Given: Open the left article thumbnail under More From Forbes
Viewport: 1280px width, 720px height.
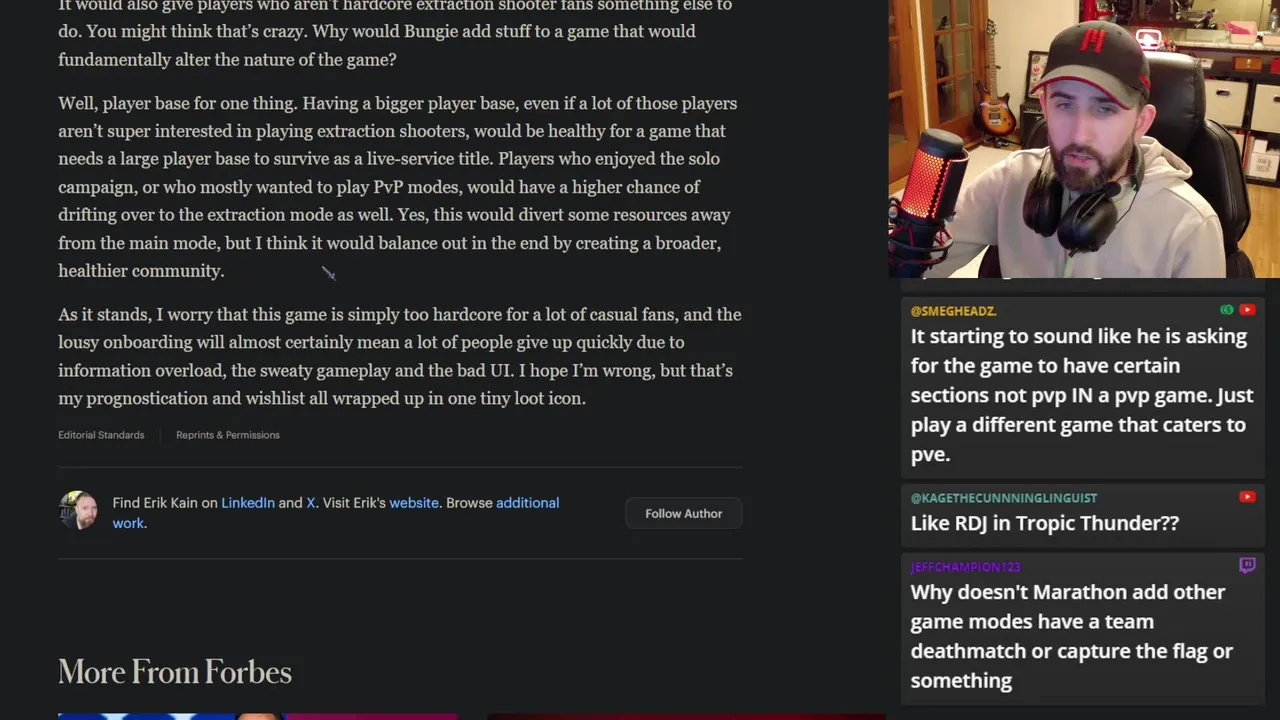Looking at the screenshot, I should coord(257,716).
